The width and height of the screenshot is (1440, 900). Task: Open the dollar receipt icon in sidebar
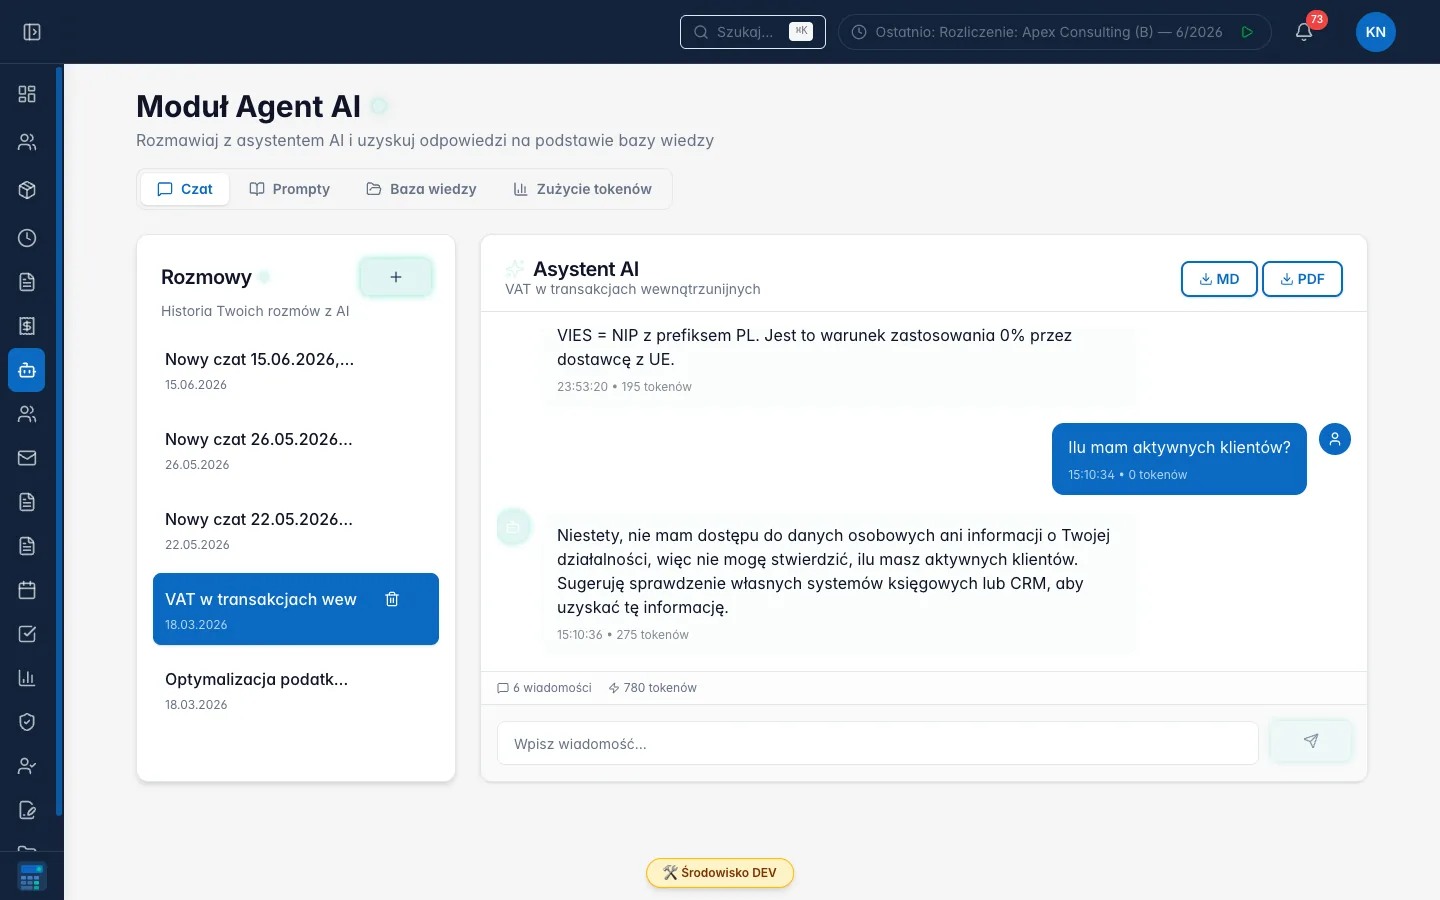27,326
